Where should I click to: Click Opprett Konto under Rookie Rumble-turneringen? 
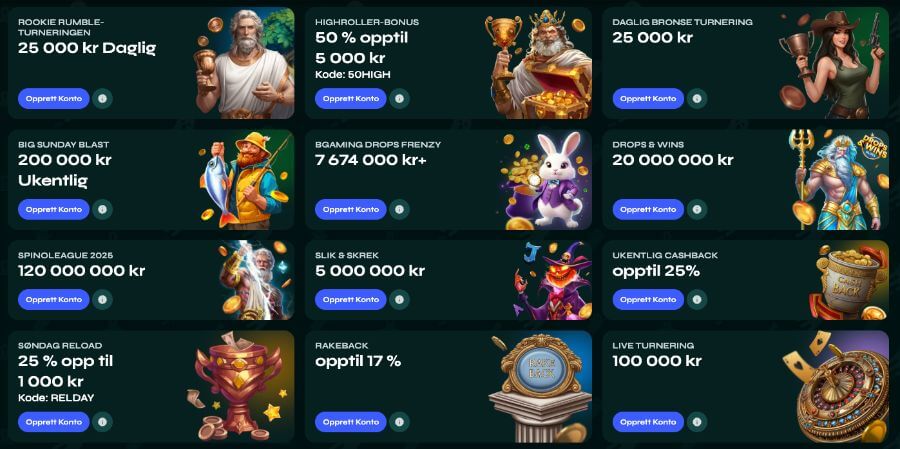click(54, 99)
